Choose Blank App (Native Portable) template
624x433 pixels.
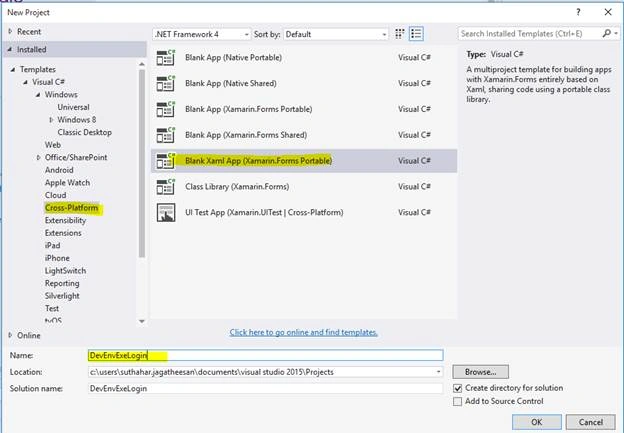click(x=304, y=58)
